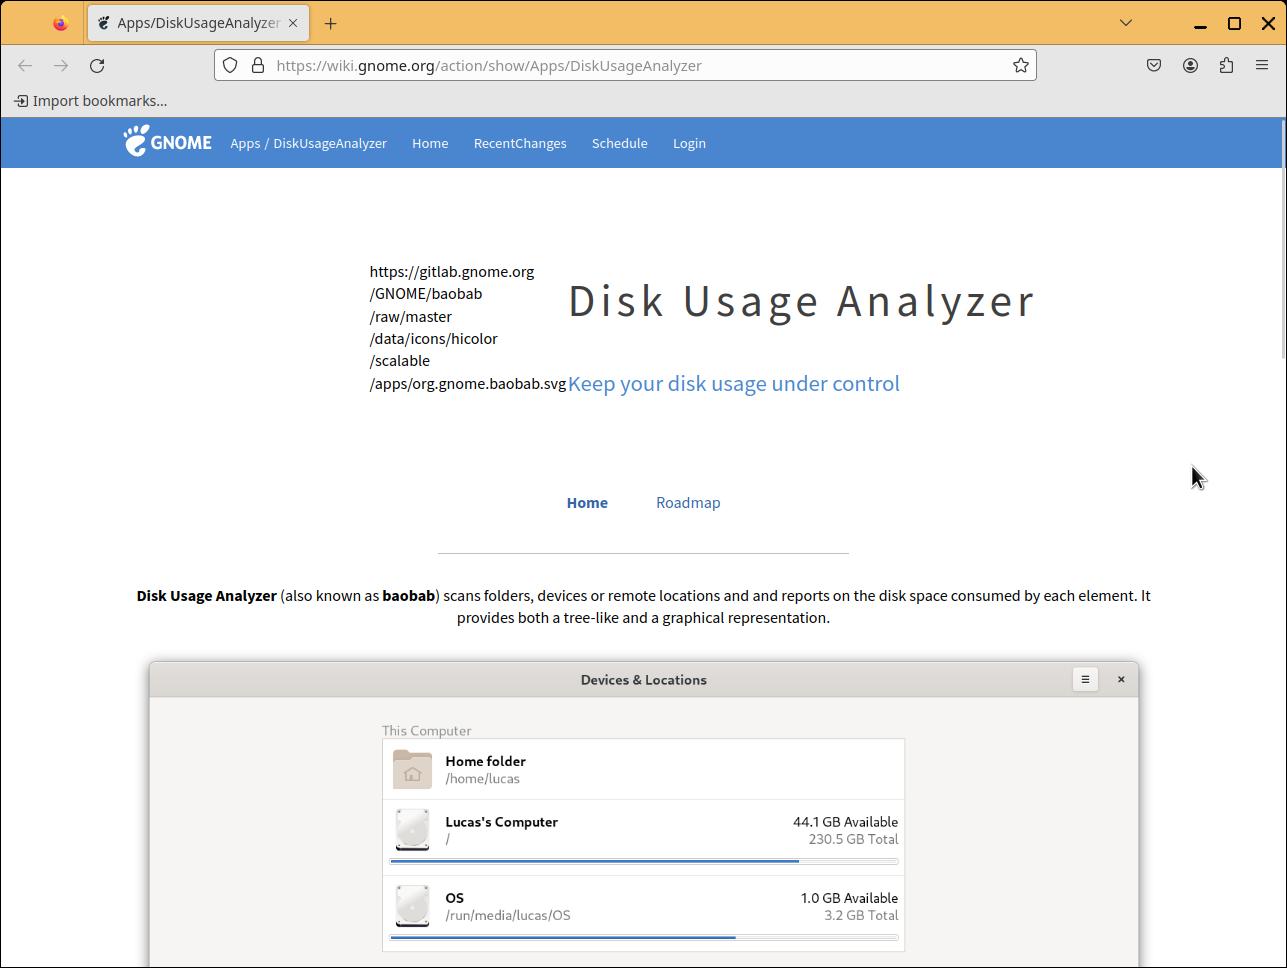Close the Firefox window
Screen dimensions: 1287x968
(x=1268, y=23)
